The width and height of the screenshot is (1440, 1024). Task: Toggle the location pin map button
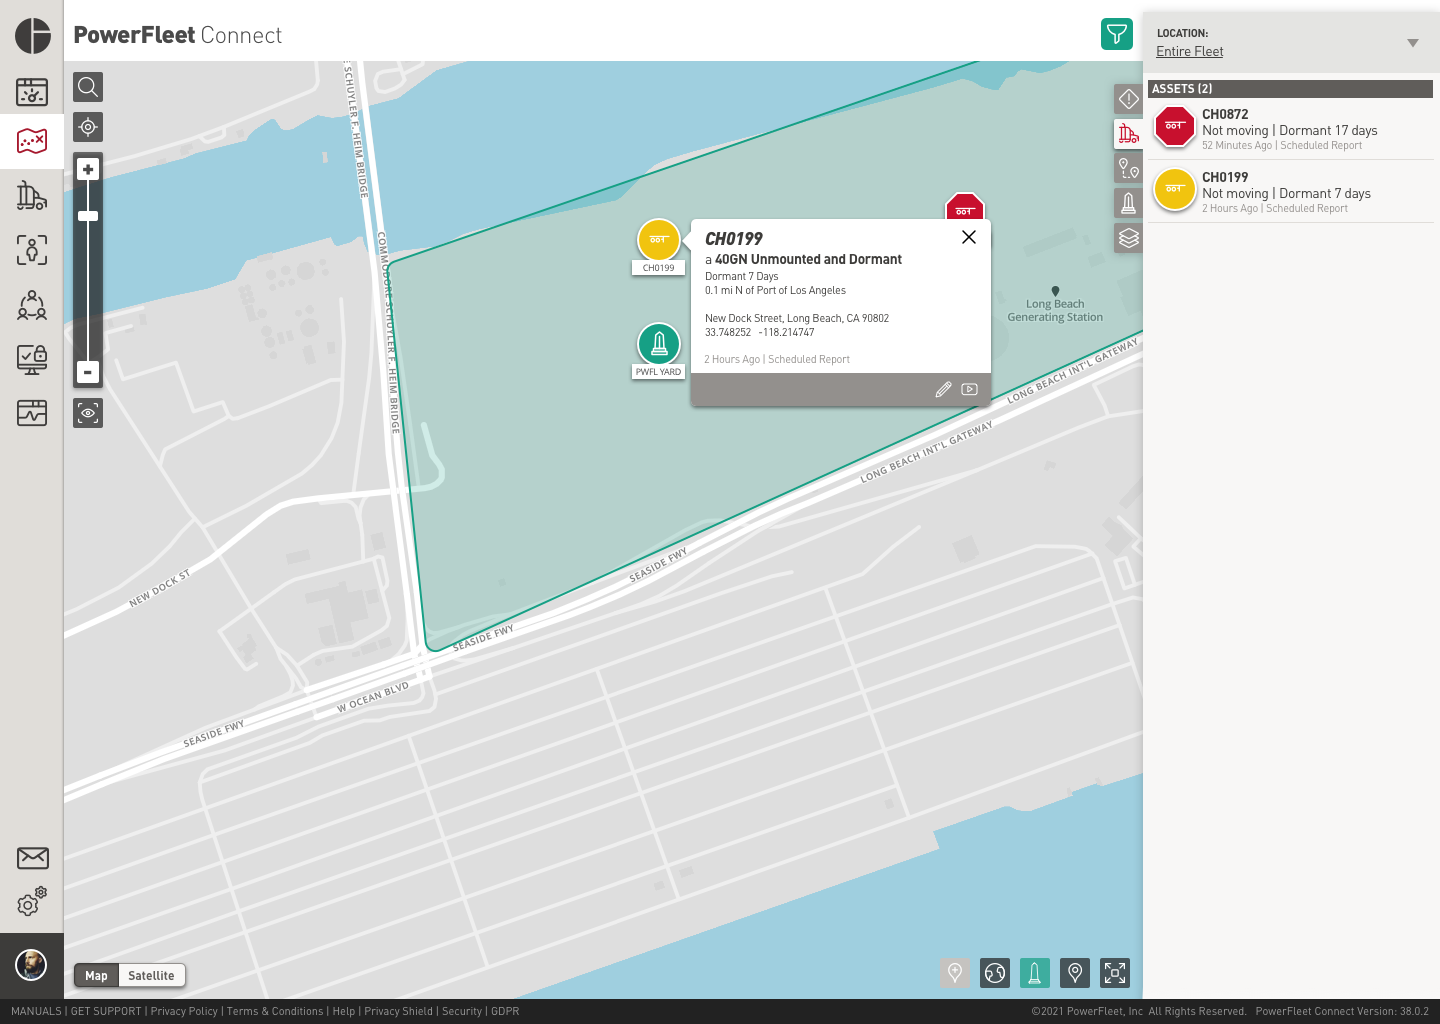coord(1075,972)
